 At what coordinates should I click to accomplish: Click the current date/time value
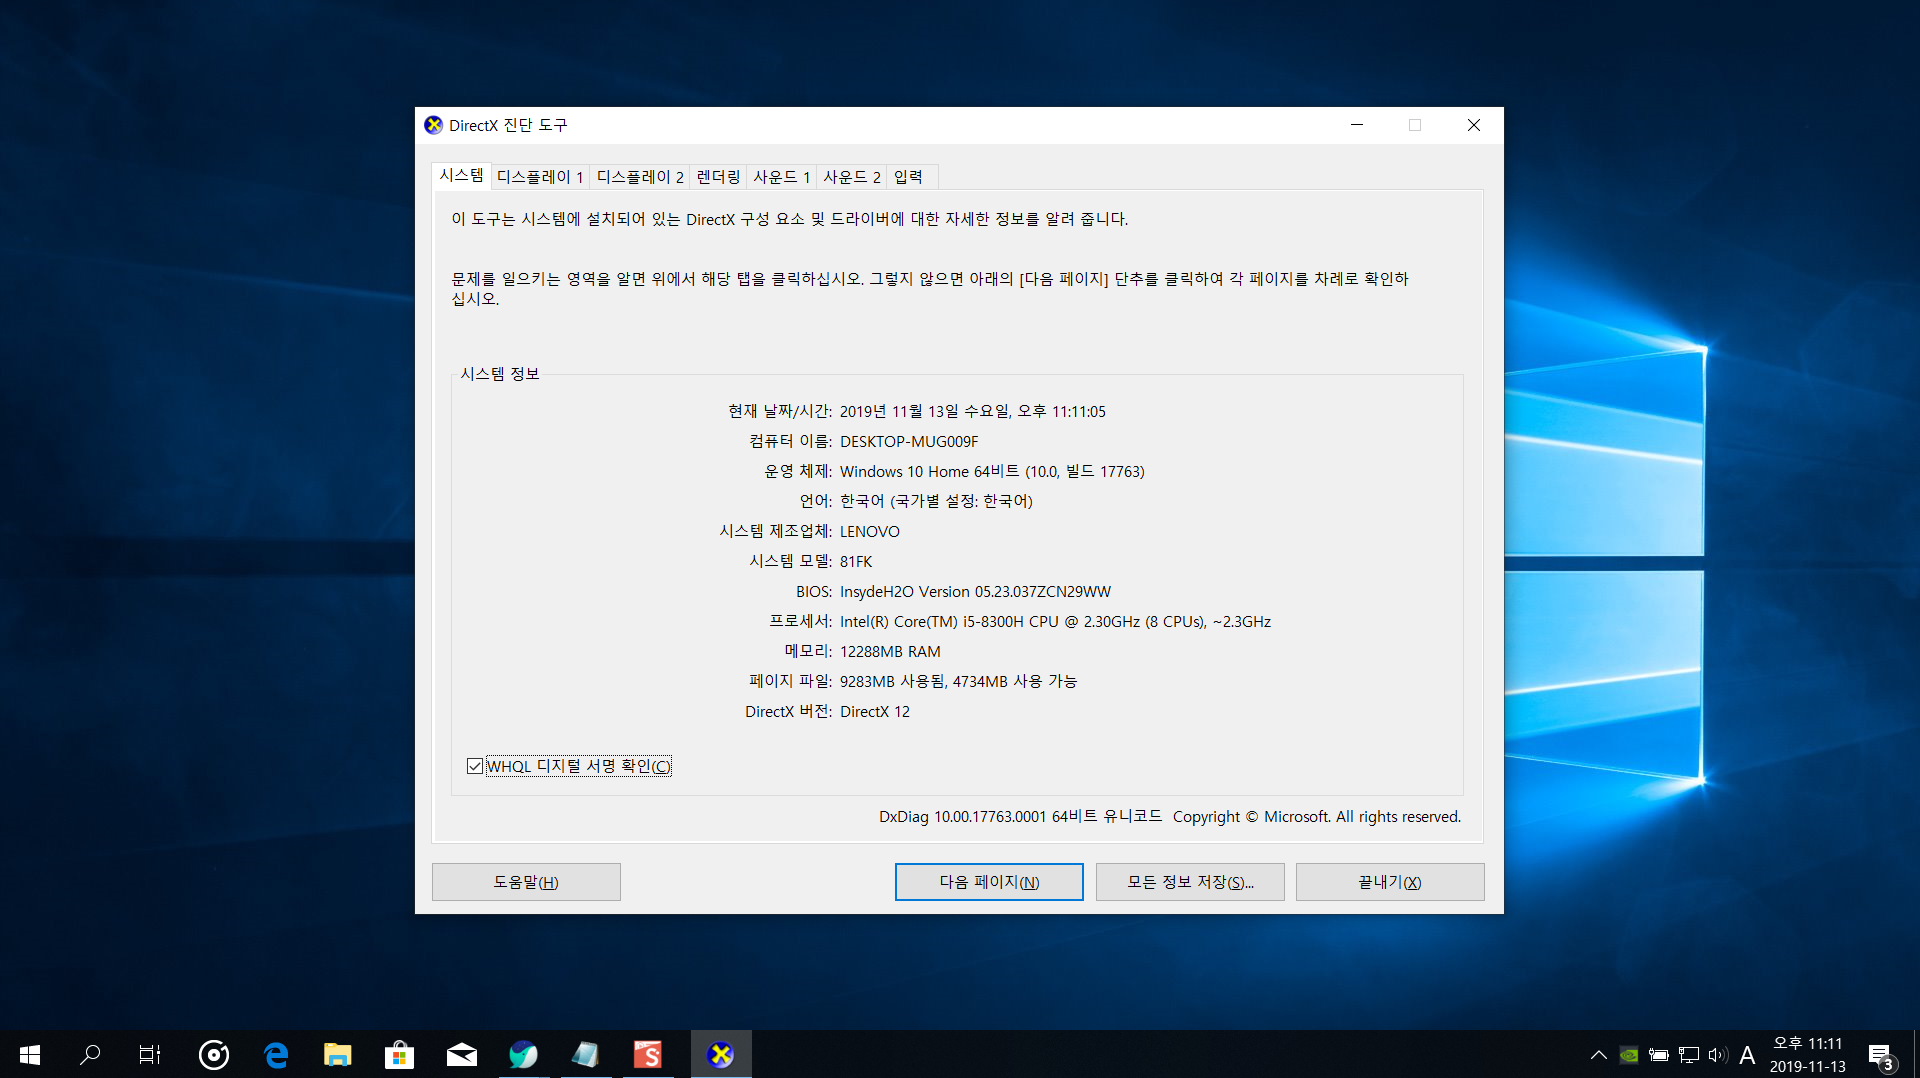973,411
